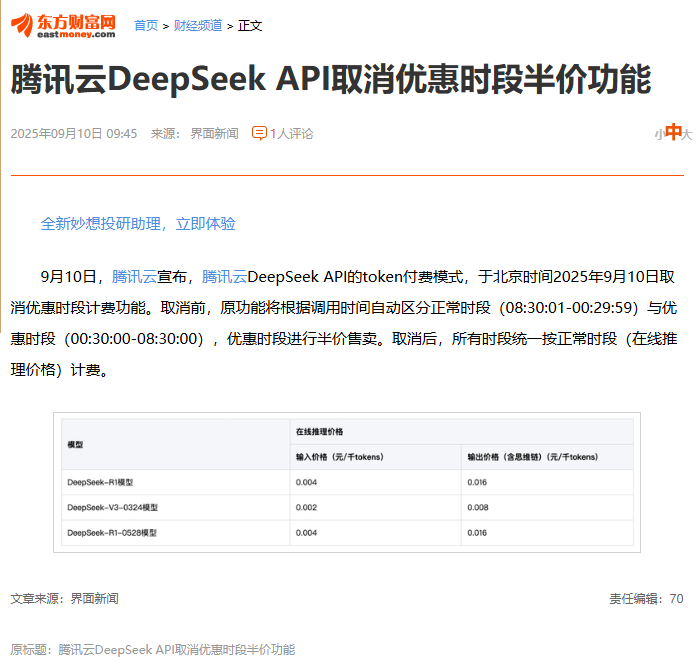
Task: Open the 1人评论 comments link
Action: coord(292,133)
